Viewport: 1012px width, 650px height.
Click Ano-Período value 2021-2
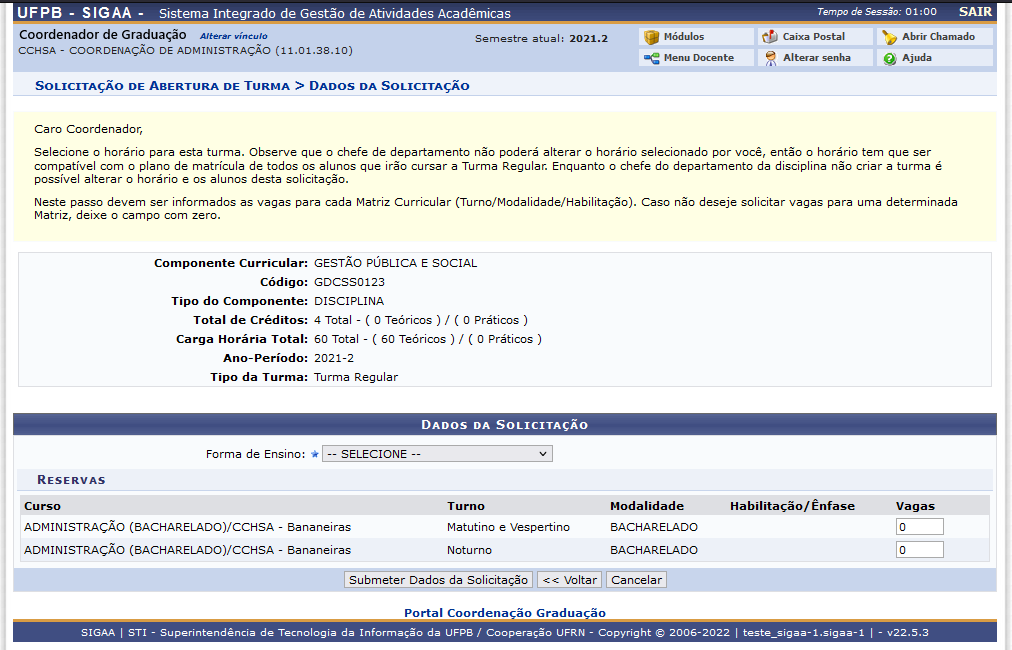(x=334, y=358)
